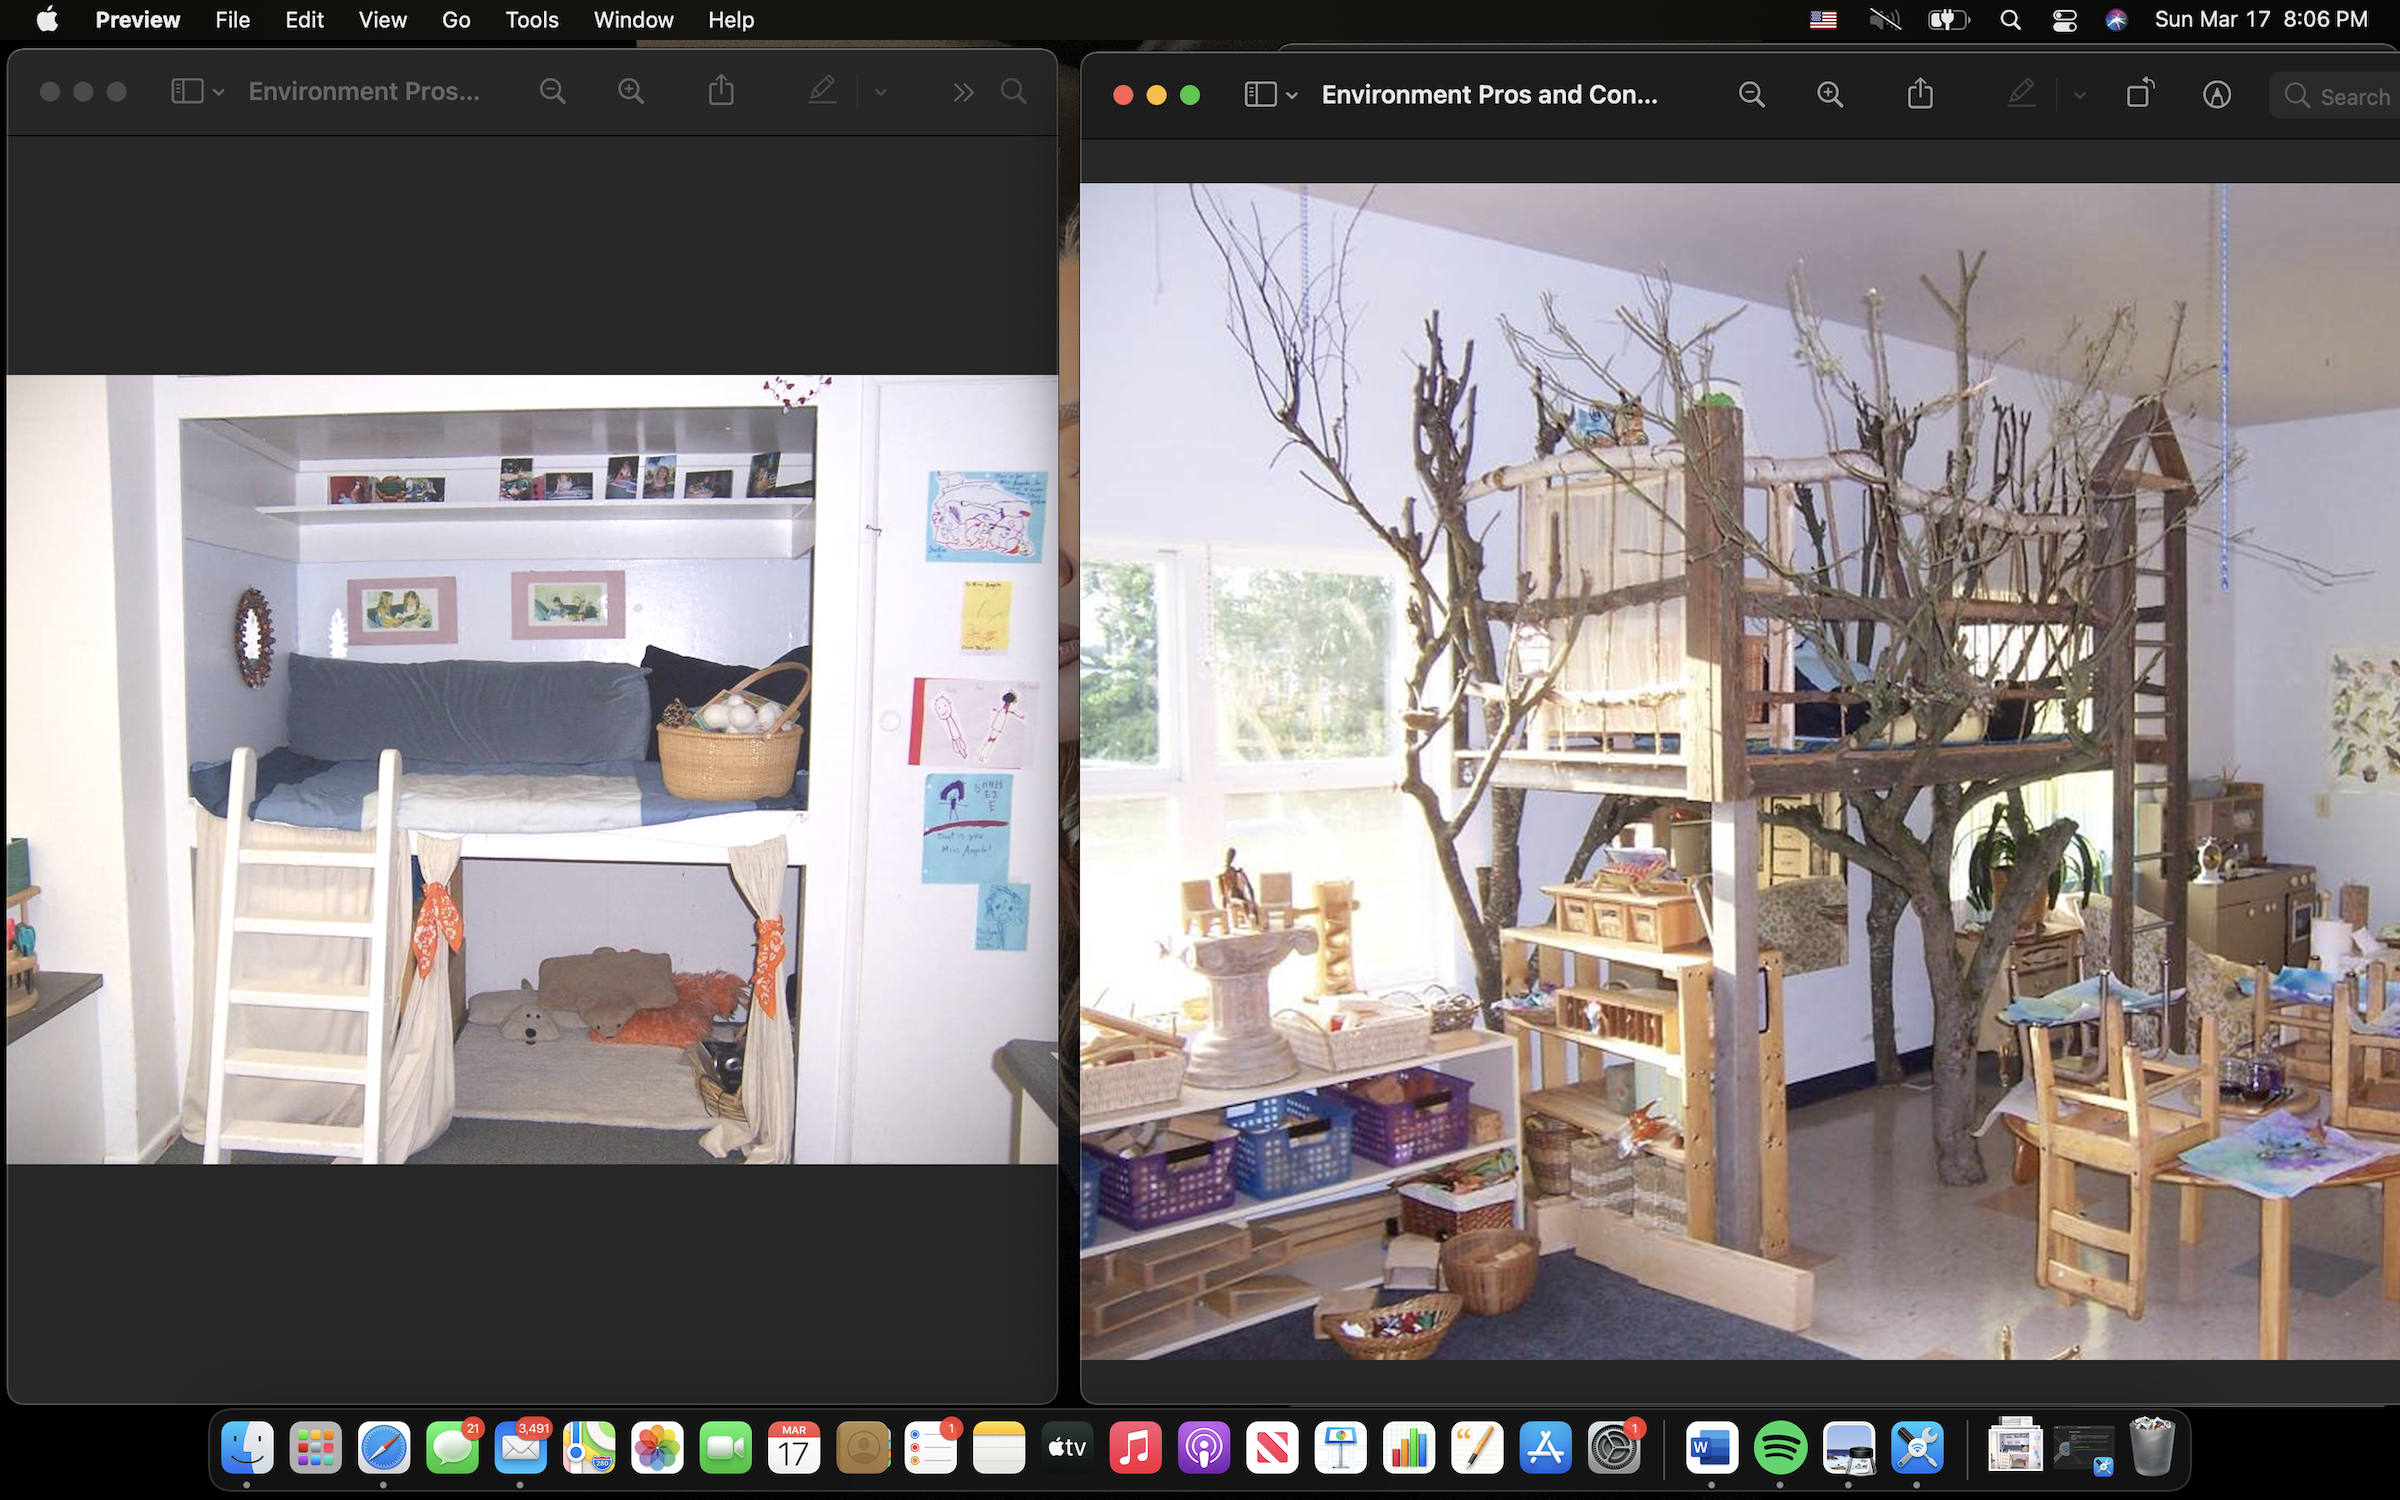Click the bunk bed photo in left window
Screen dimensions: 2400x1500
click(531, 768)
